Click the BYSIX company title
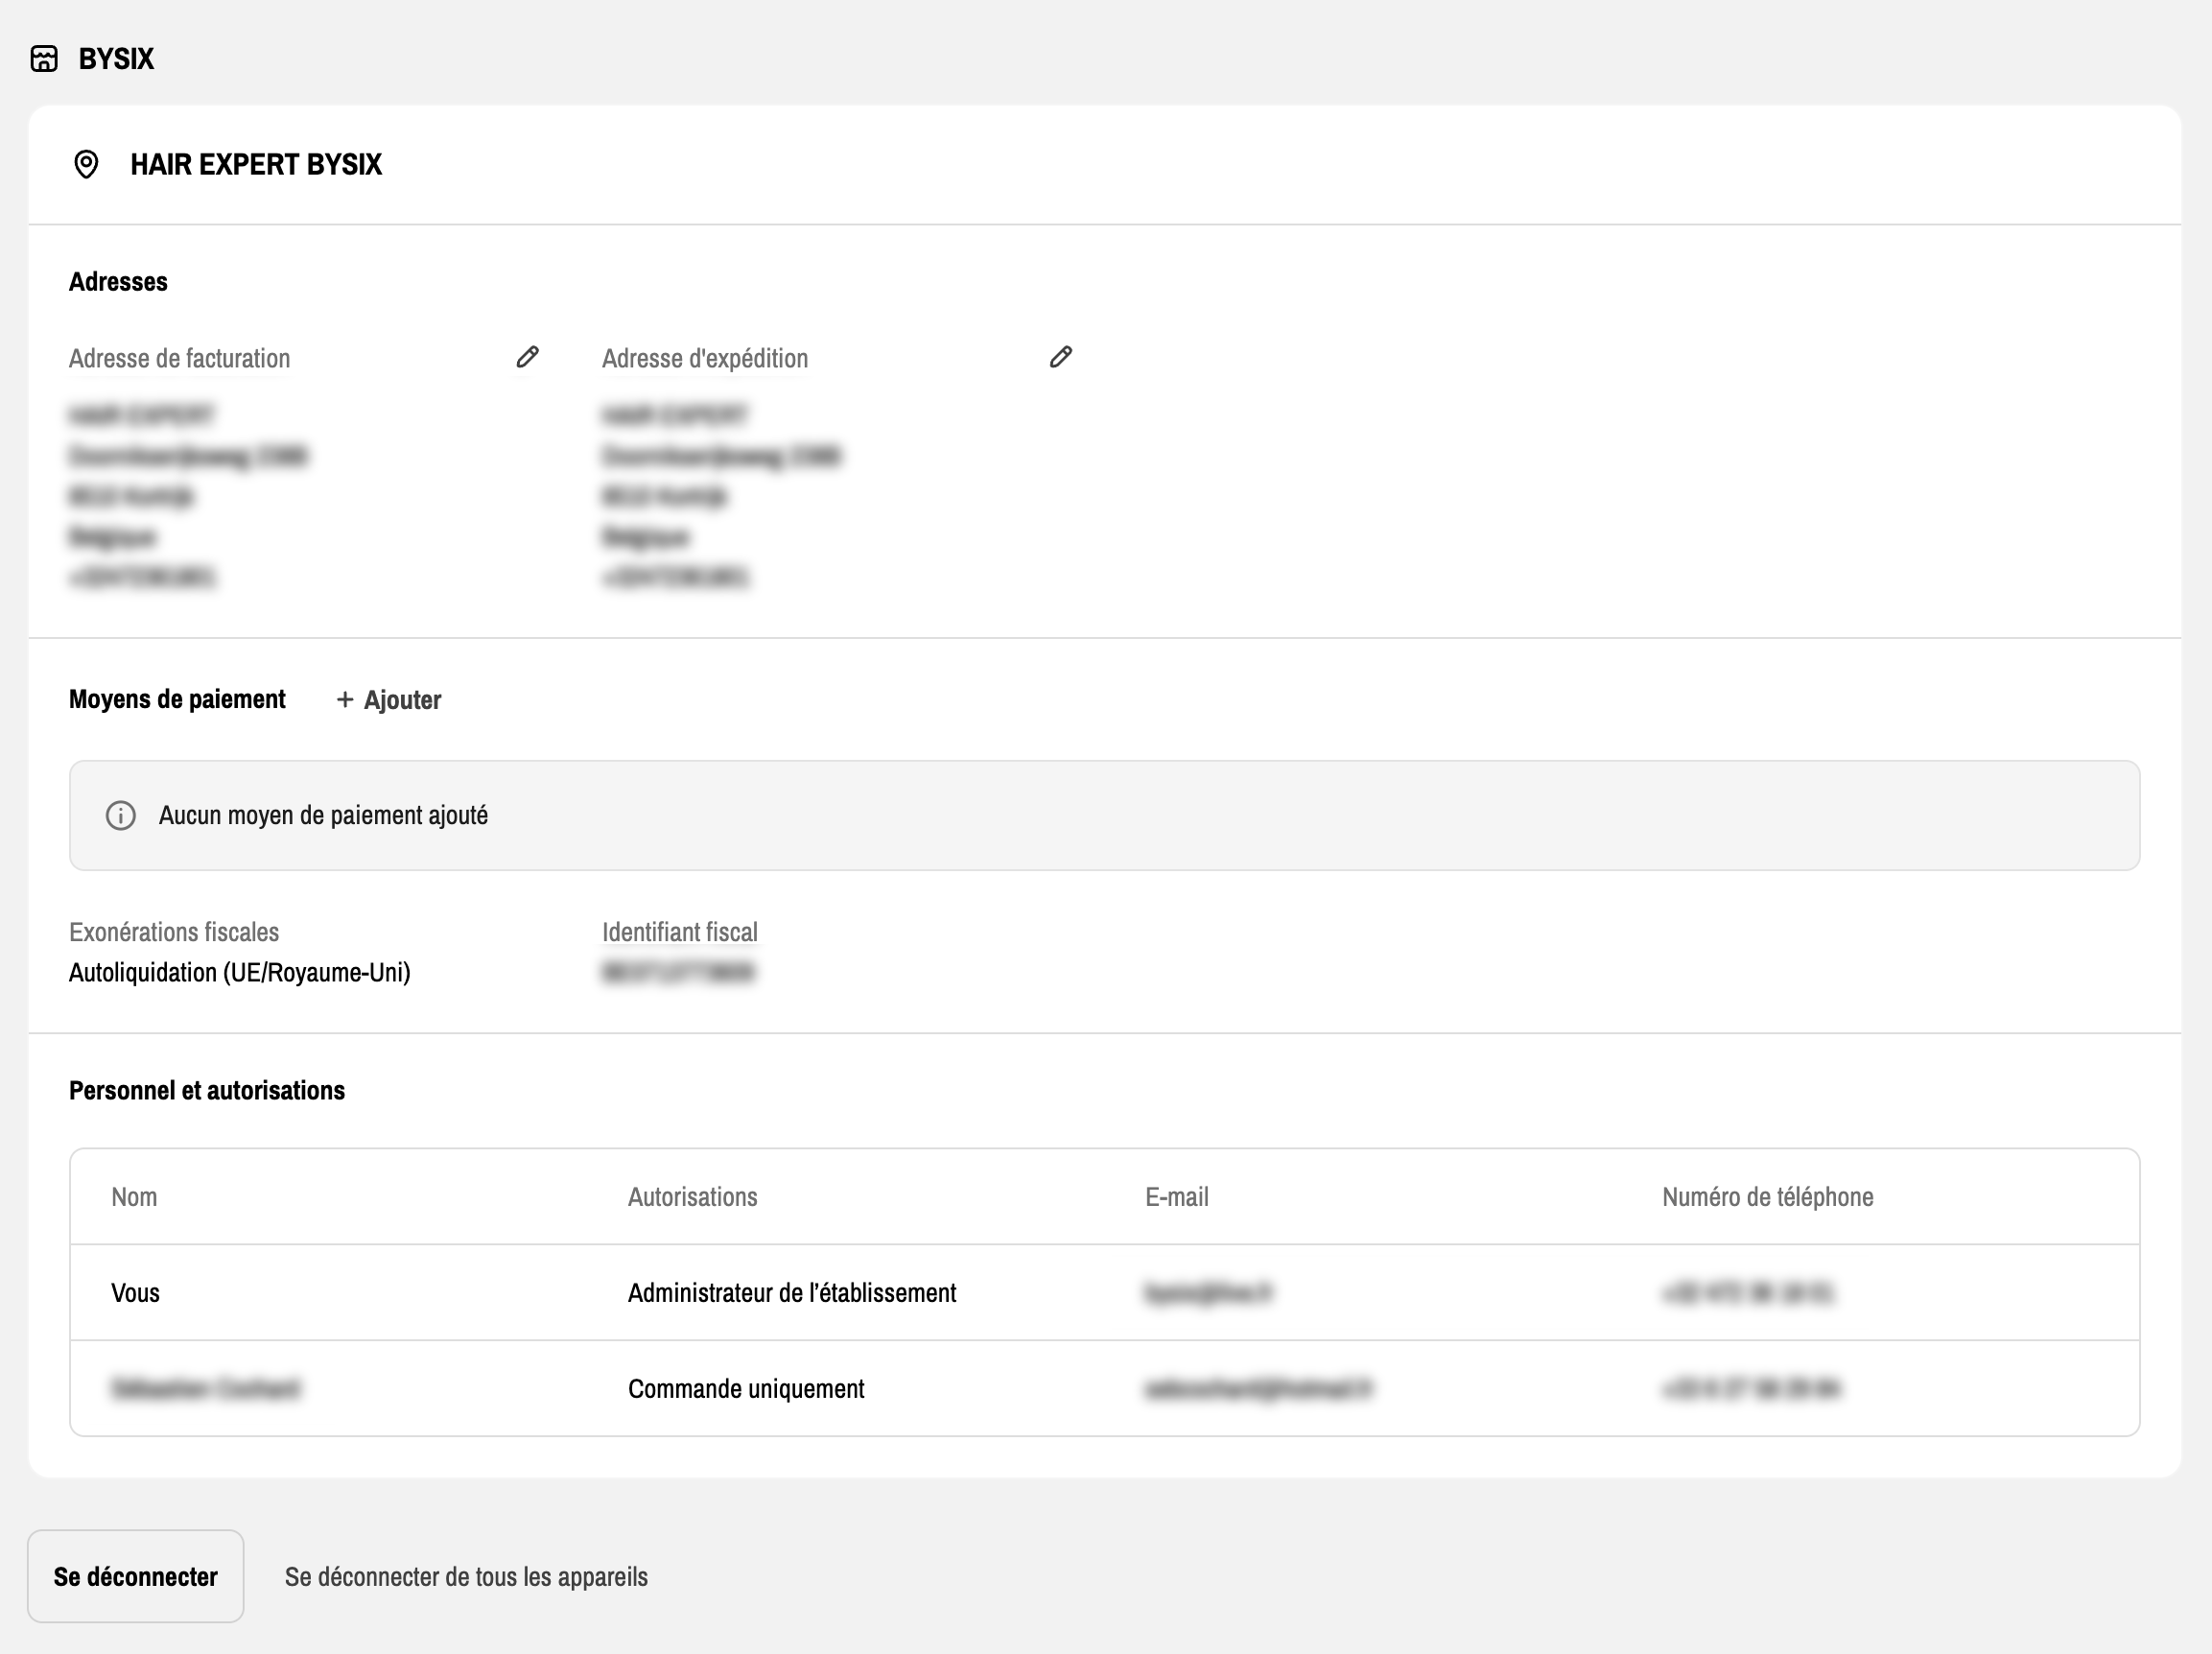The image size is (2212, 1654). tap(116, 59)
